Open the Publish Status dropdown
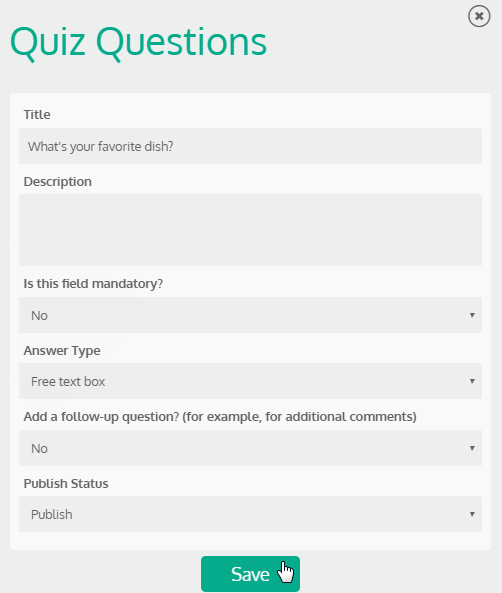 tap(250, 514)
